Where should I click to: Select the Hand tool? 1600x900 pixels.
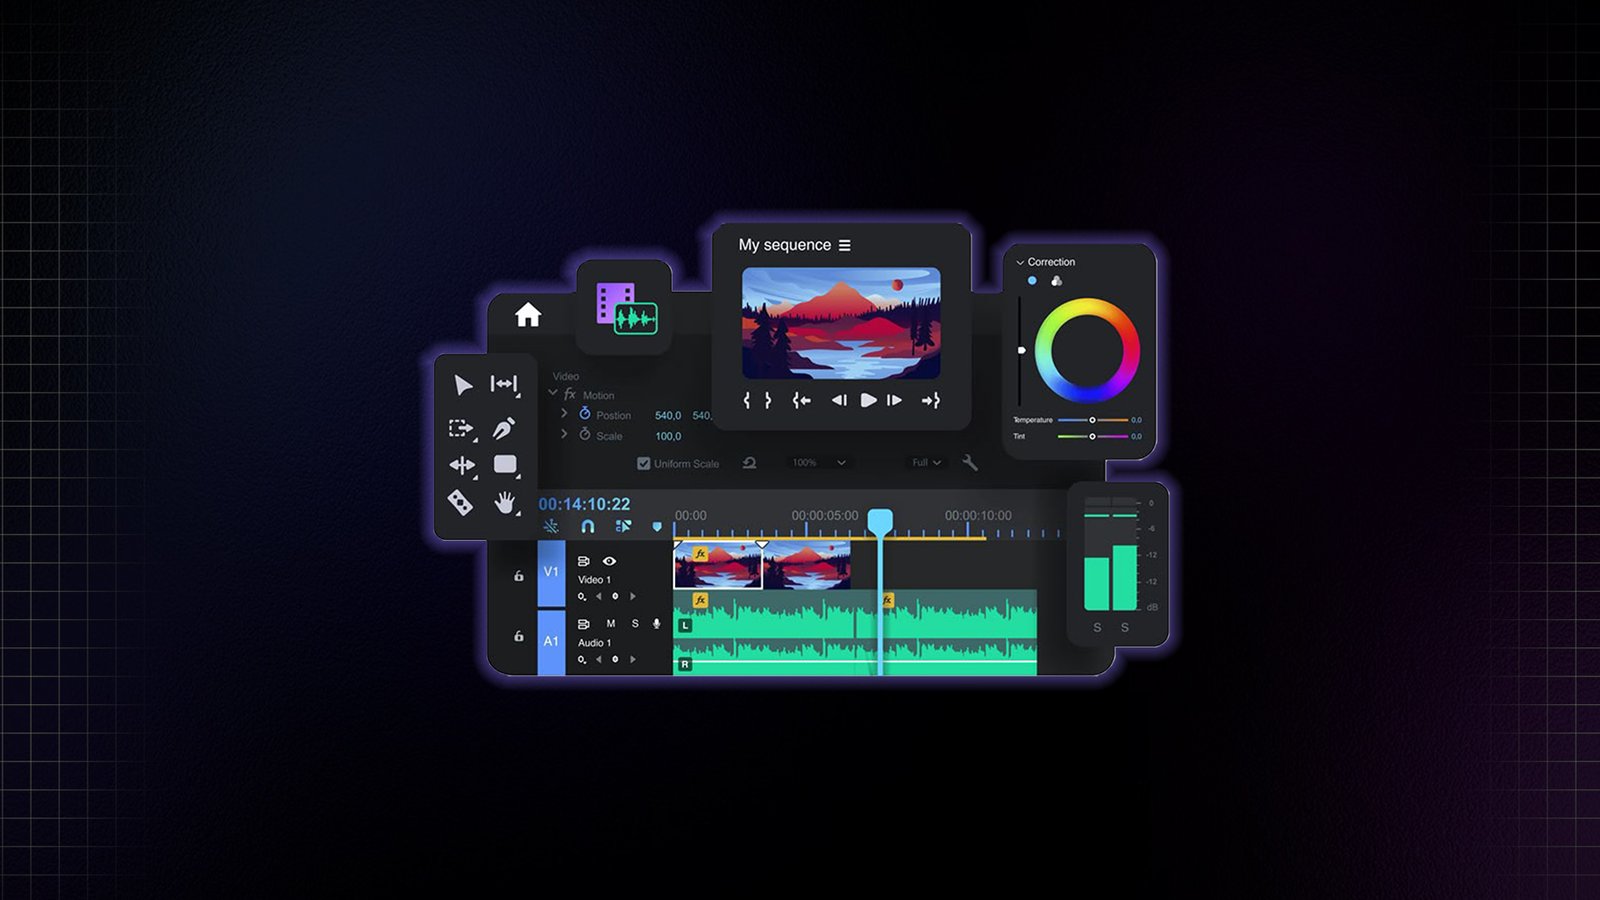pos(505,502)
